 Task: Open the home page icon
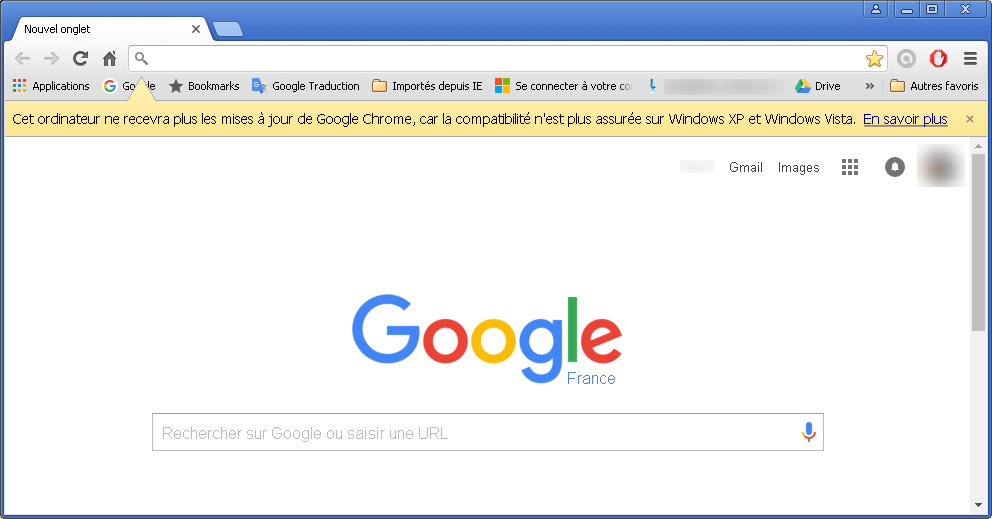click(x=109, y=59)
